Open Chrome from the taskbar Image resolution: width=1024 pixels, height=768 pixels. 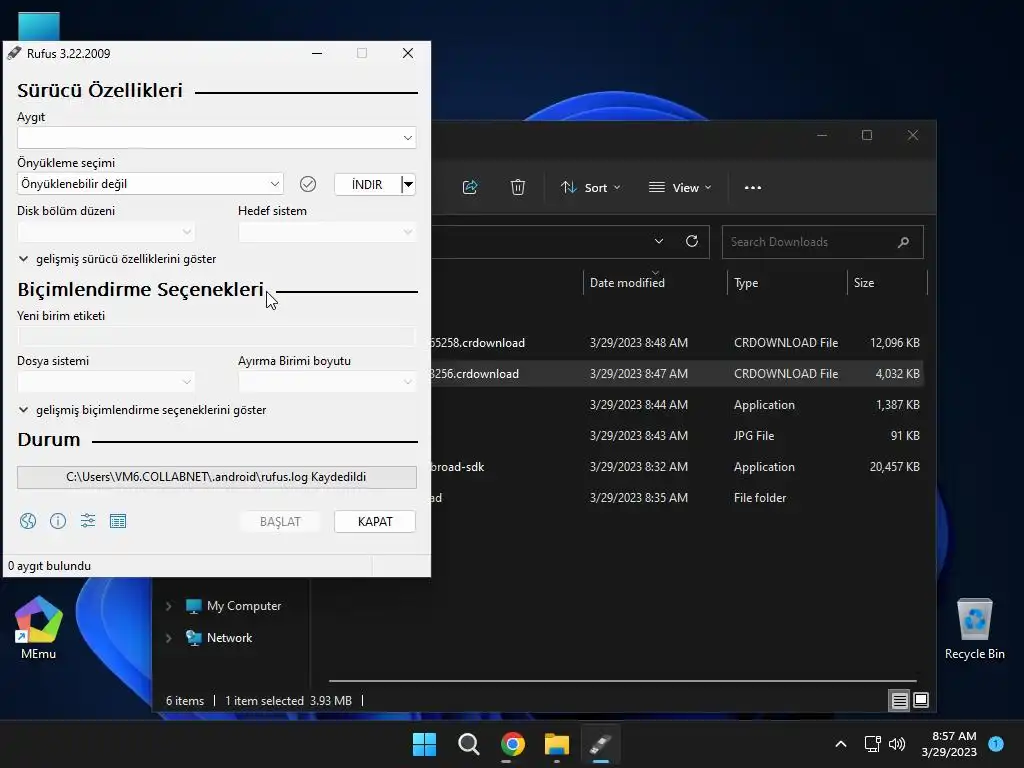[x=513, y=744]
